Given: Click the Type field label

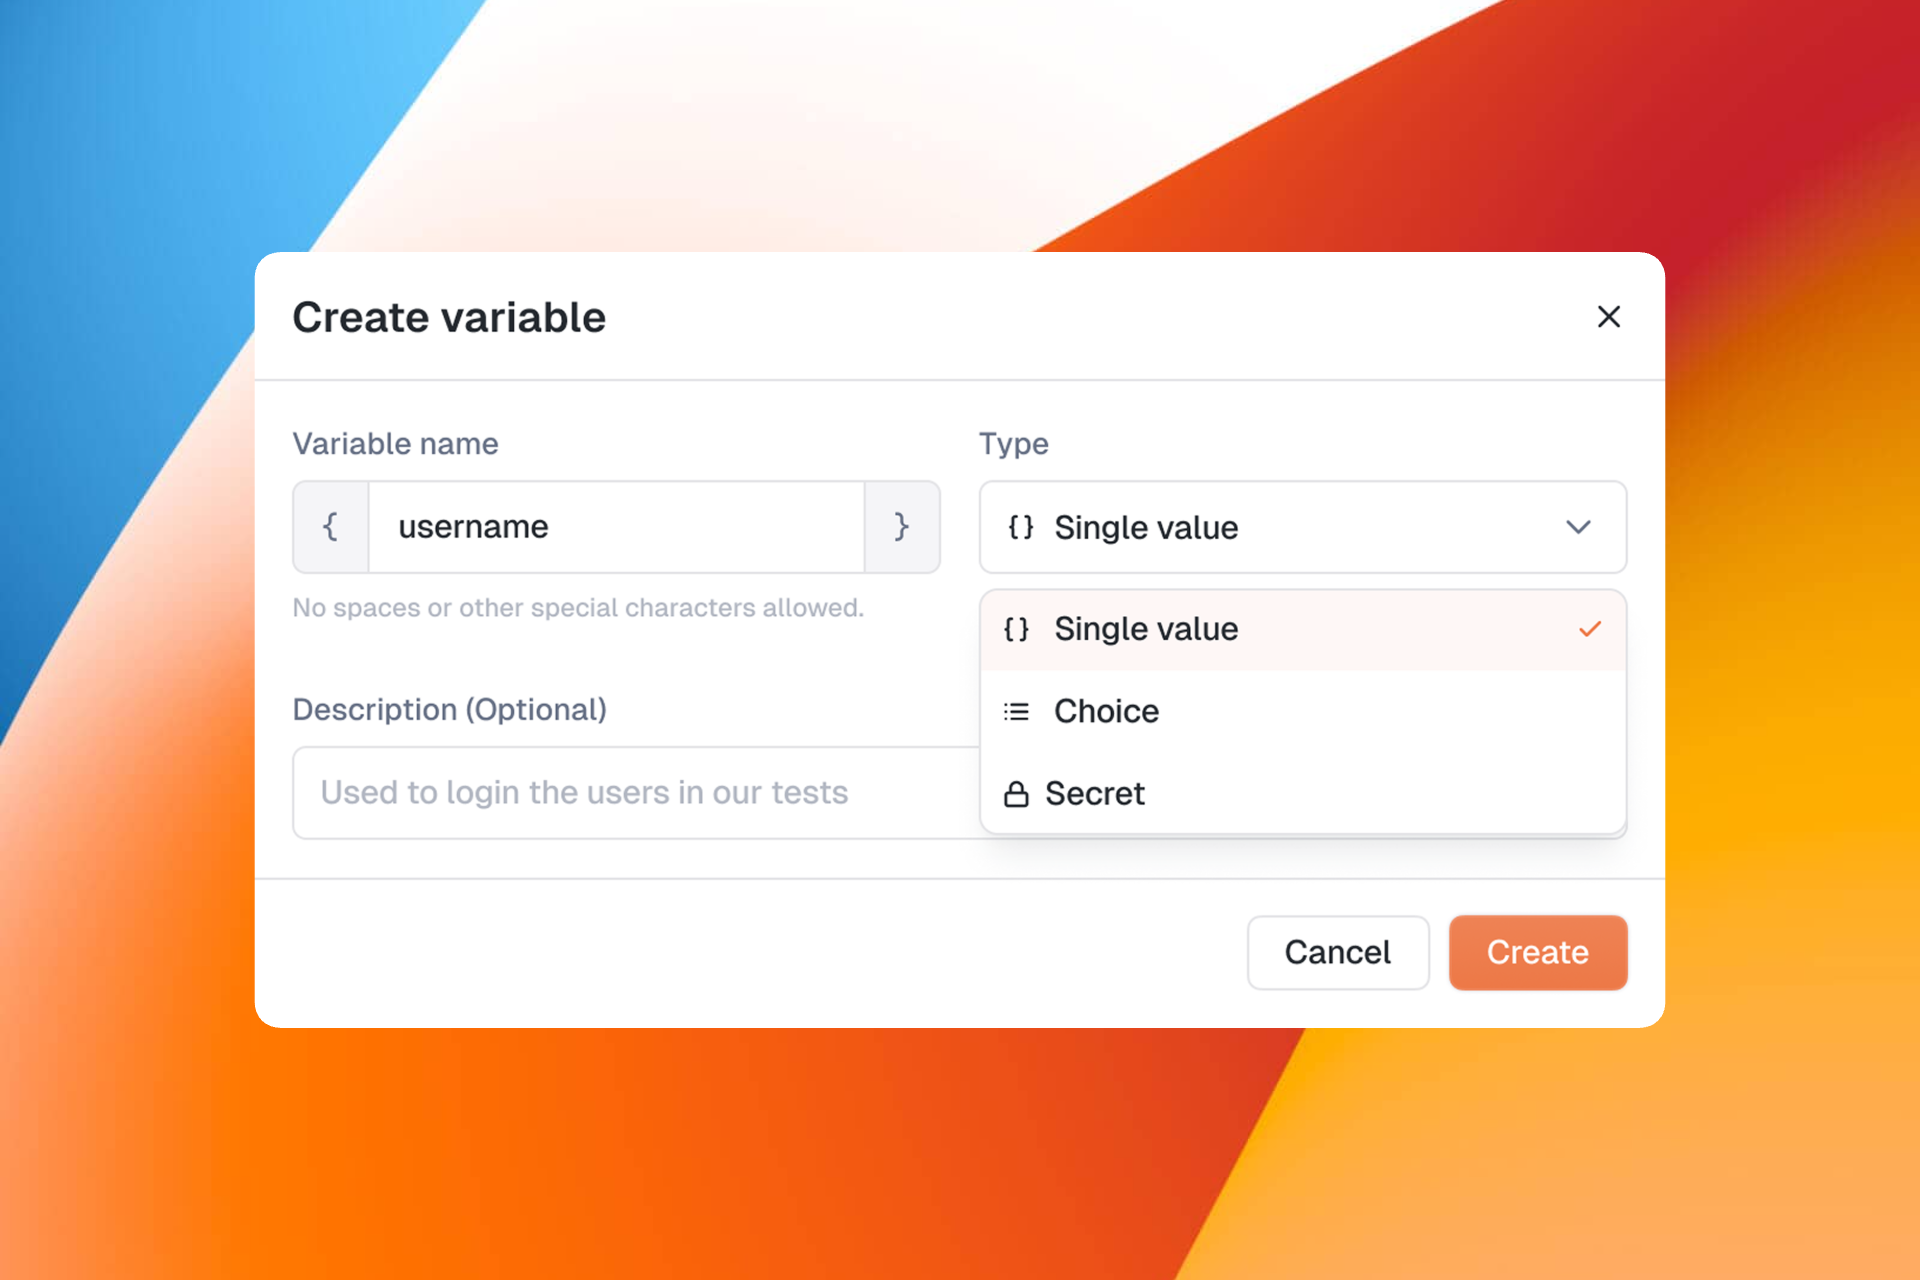Looking at the screenshot, I should coord(1013,444).
